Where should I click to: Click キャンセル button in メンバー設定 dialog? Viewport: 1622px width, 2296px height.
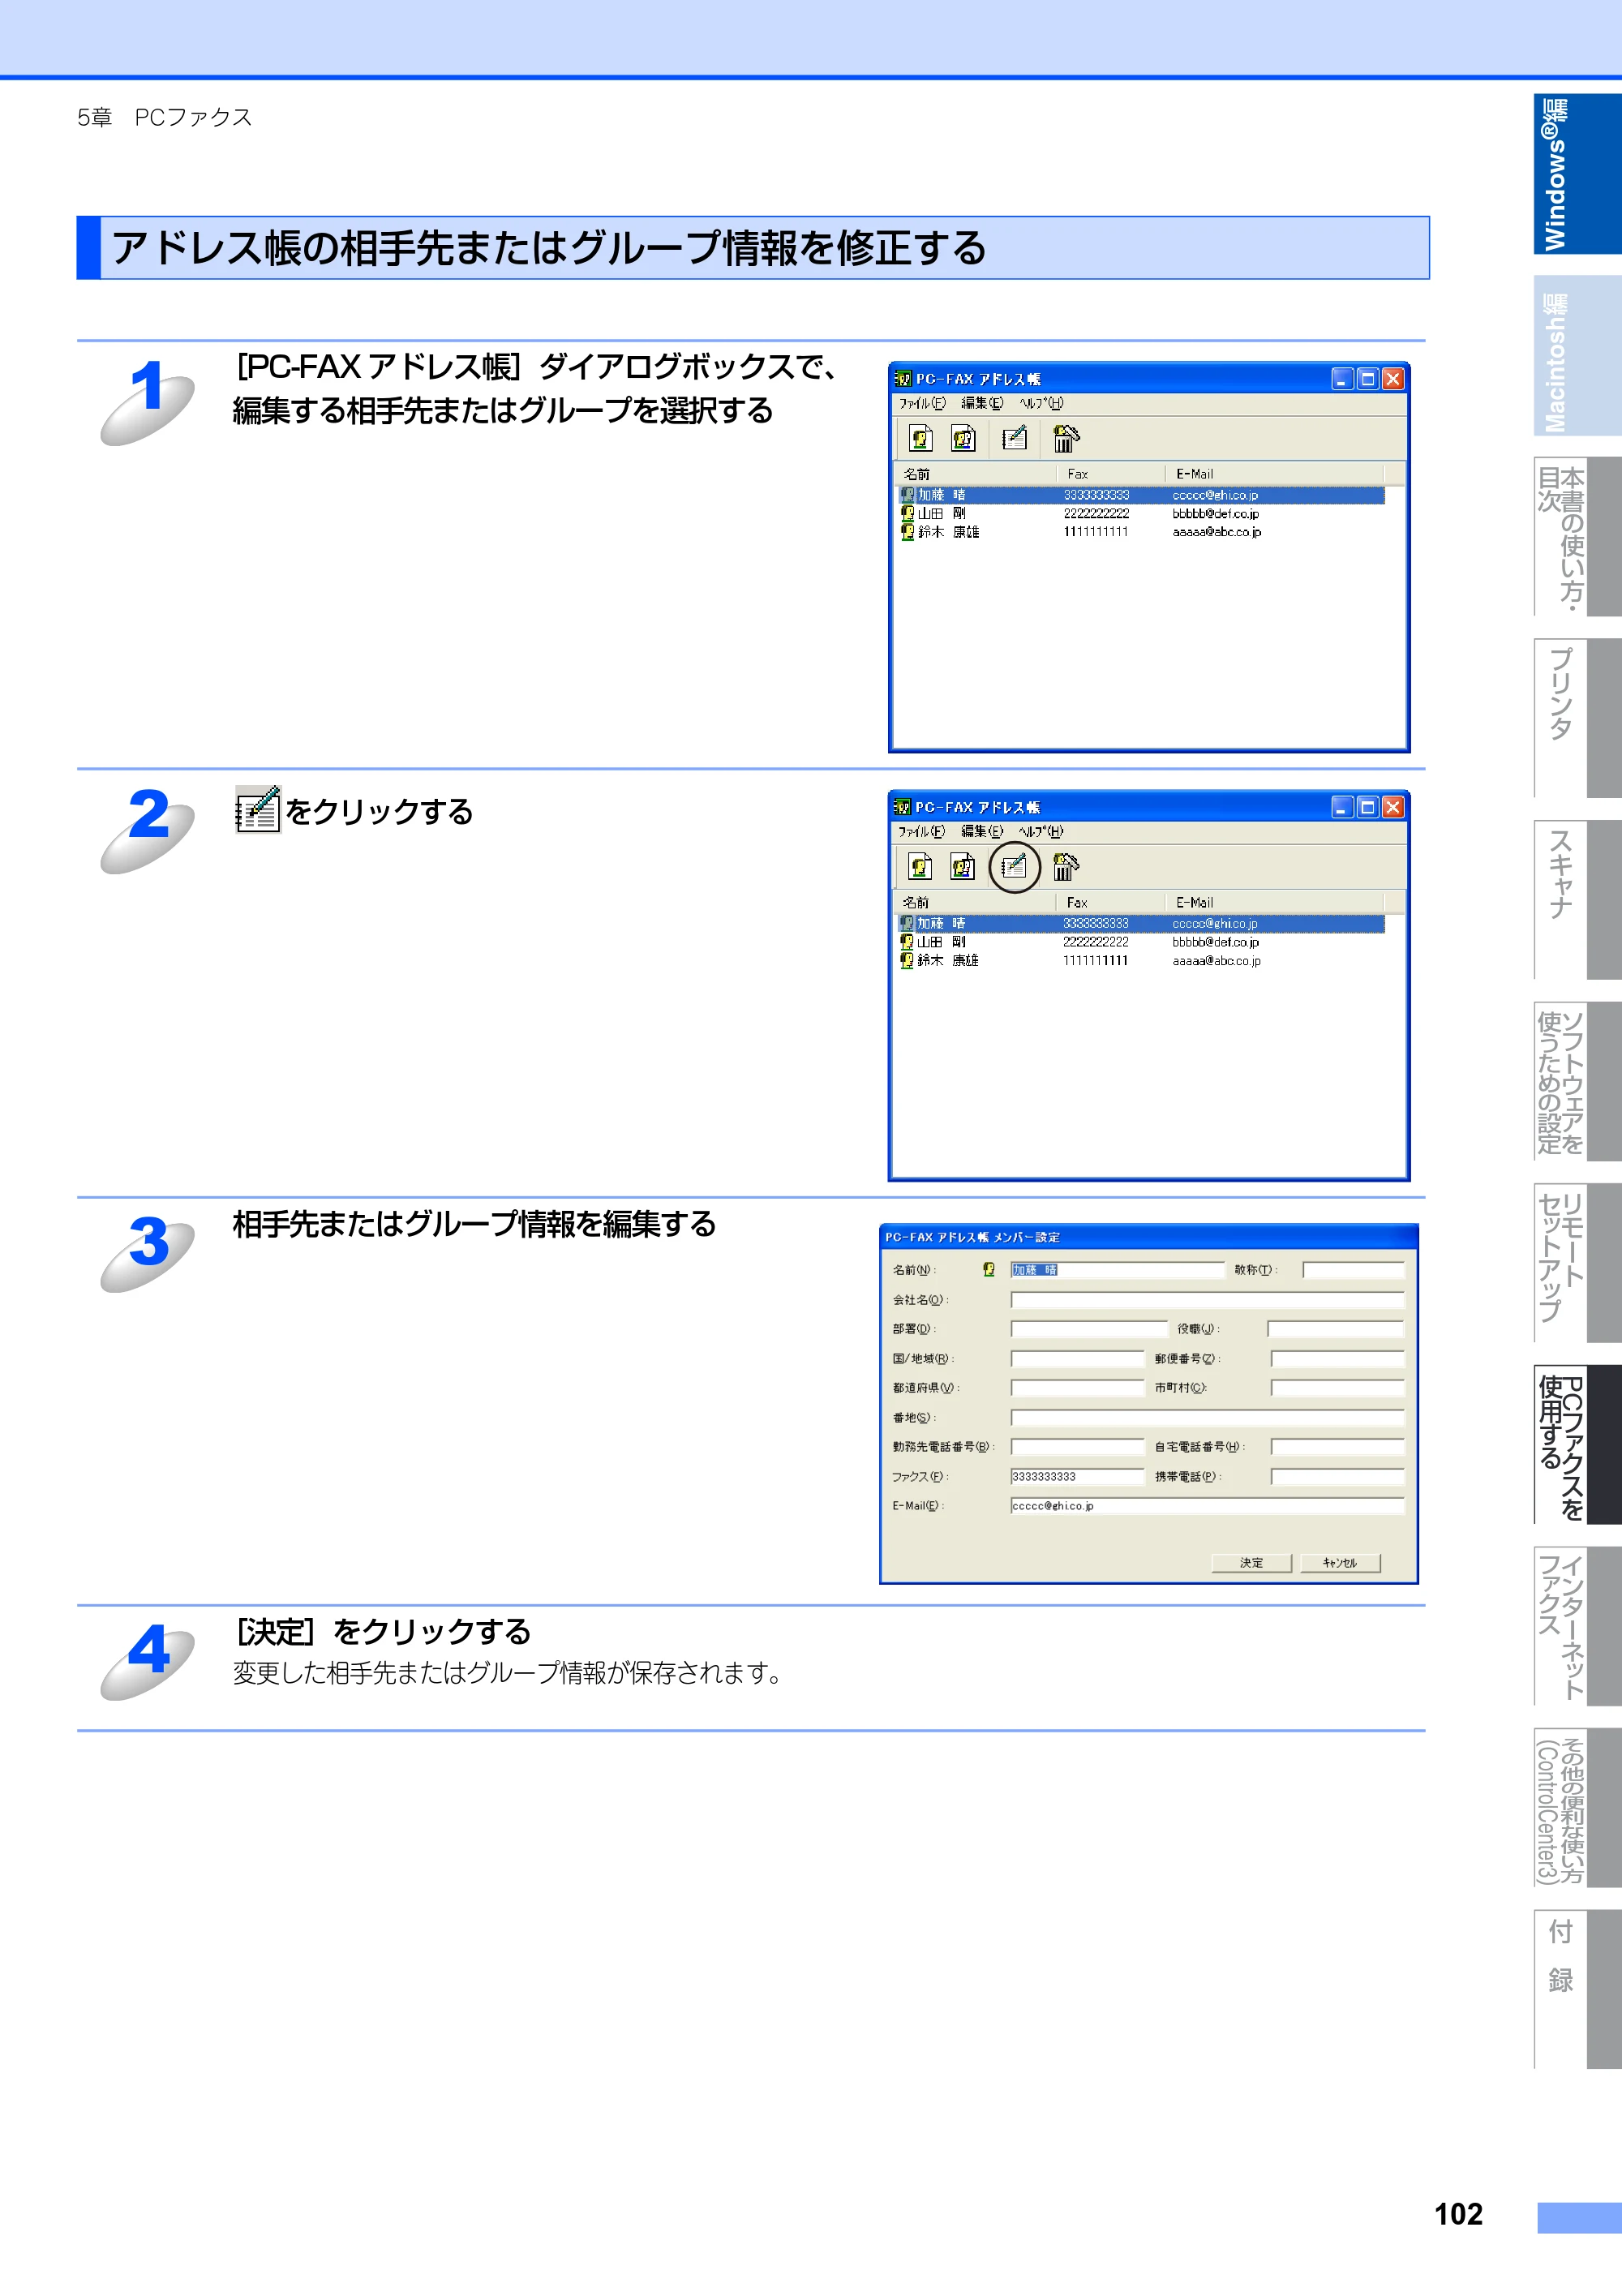coord(1340,1562)
